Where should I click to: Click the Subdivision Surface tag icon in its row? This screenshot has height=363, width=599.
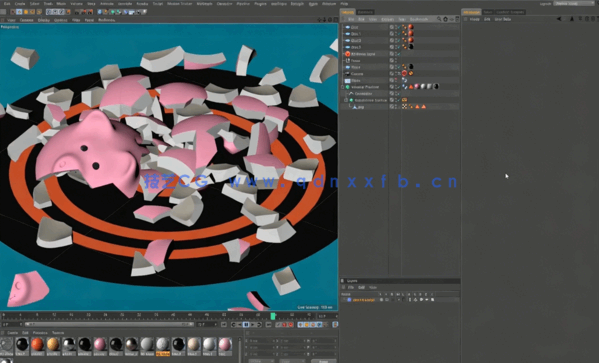point(404,100)
